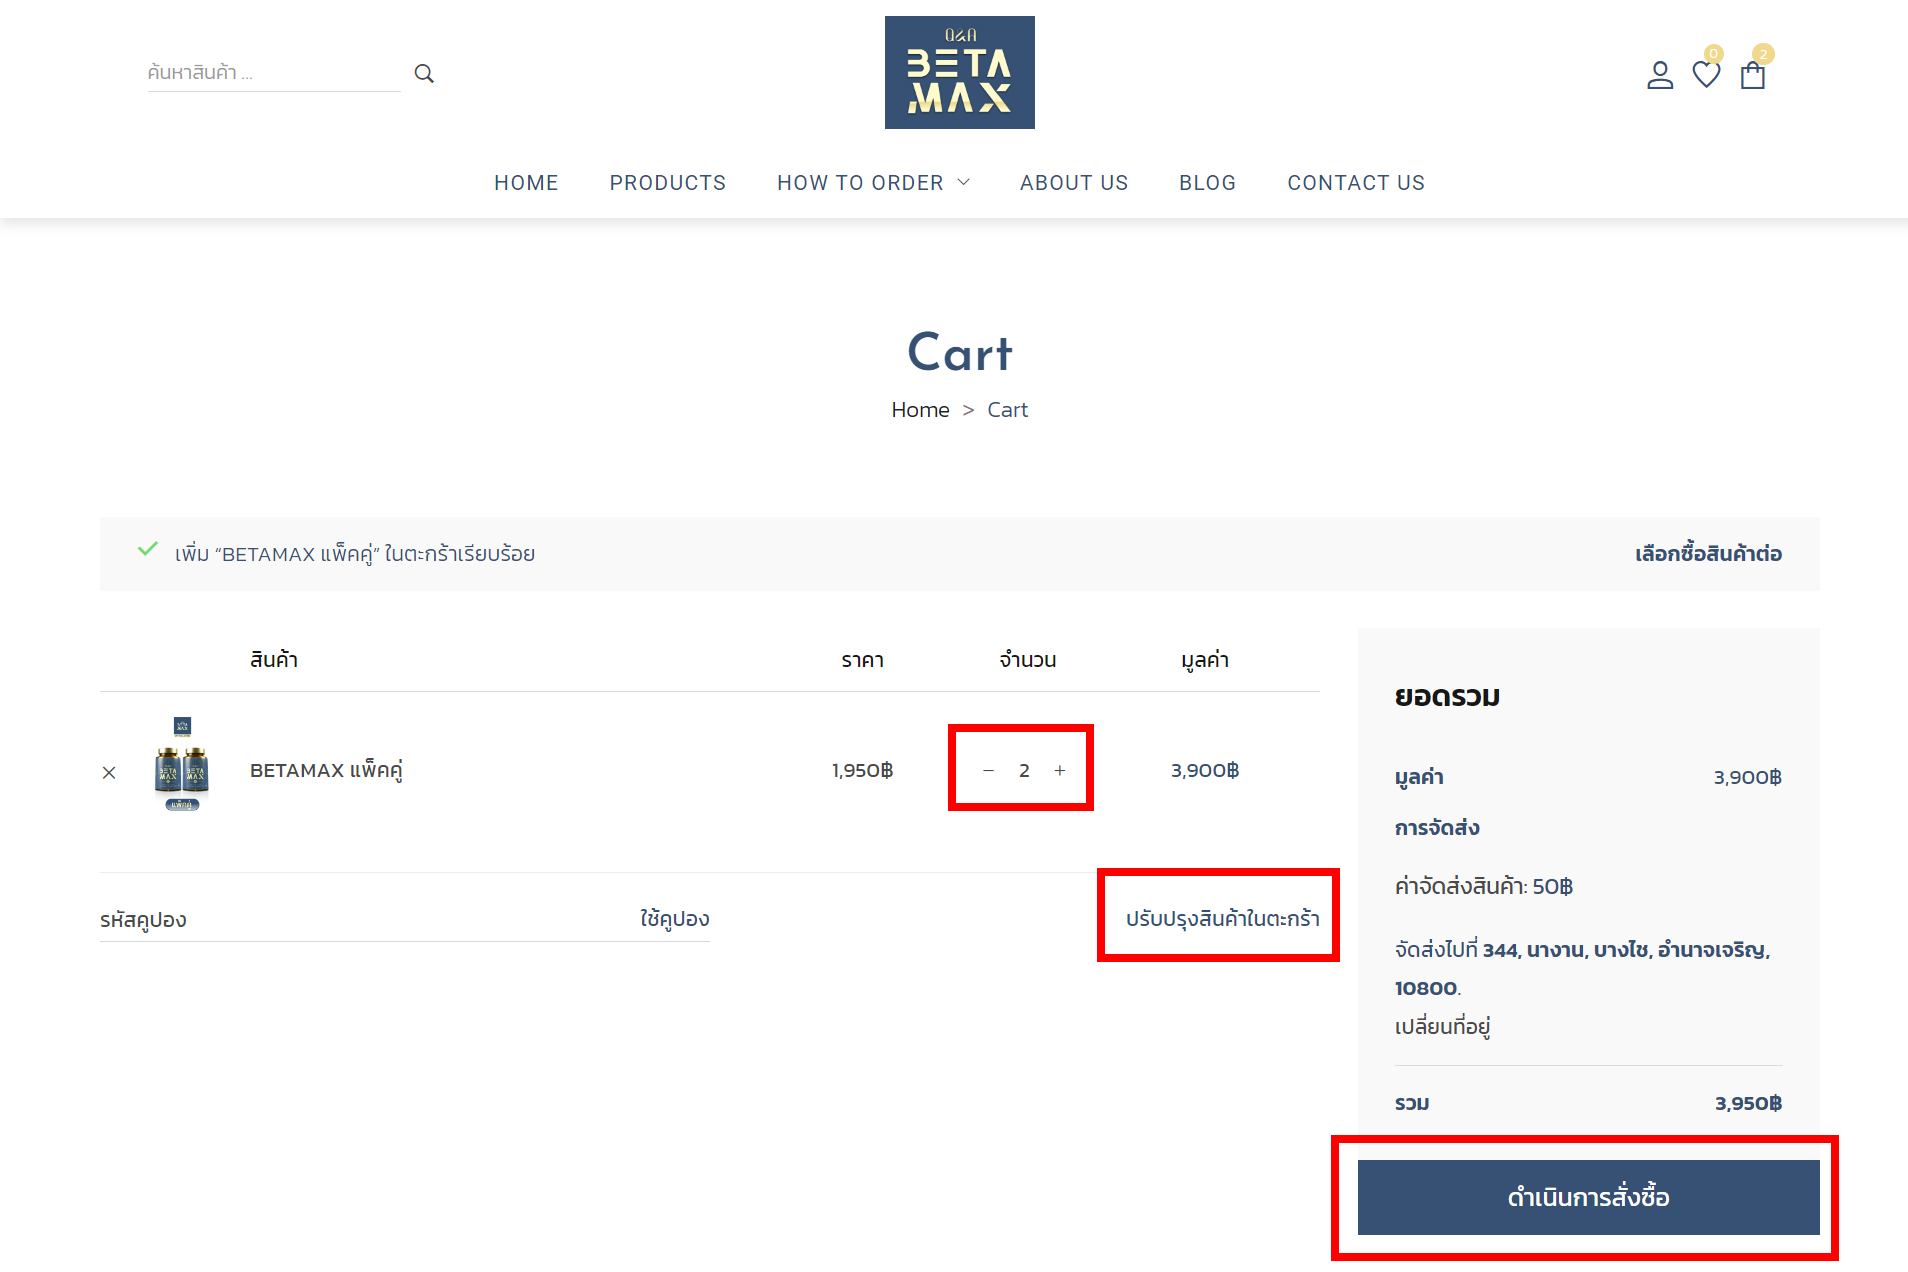Click the Cart page title

tap(960, 352)
